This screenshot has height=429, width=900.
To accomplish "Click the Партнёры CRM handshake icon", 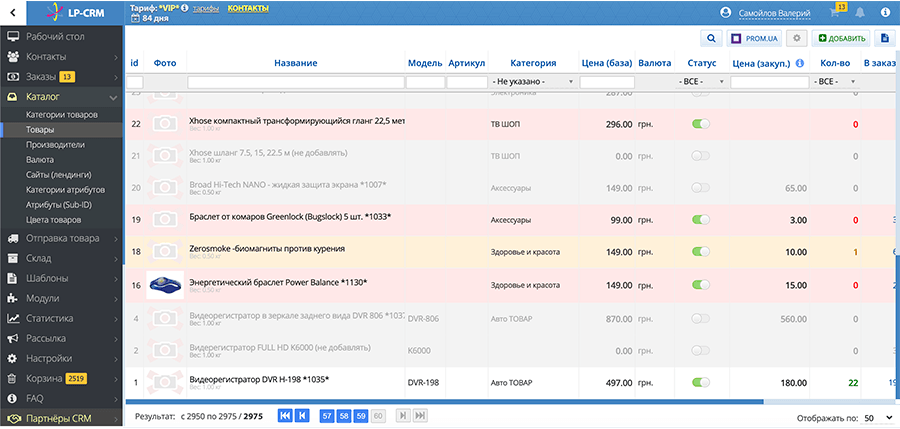I will click(14, 419).
